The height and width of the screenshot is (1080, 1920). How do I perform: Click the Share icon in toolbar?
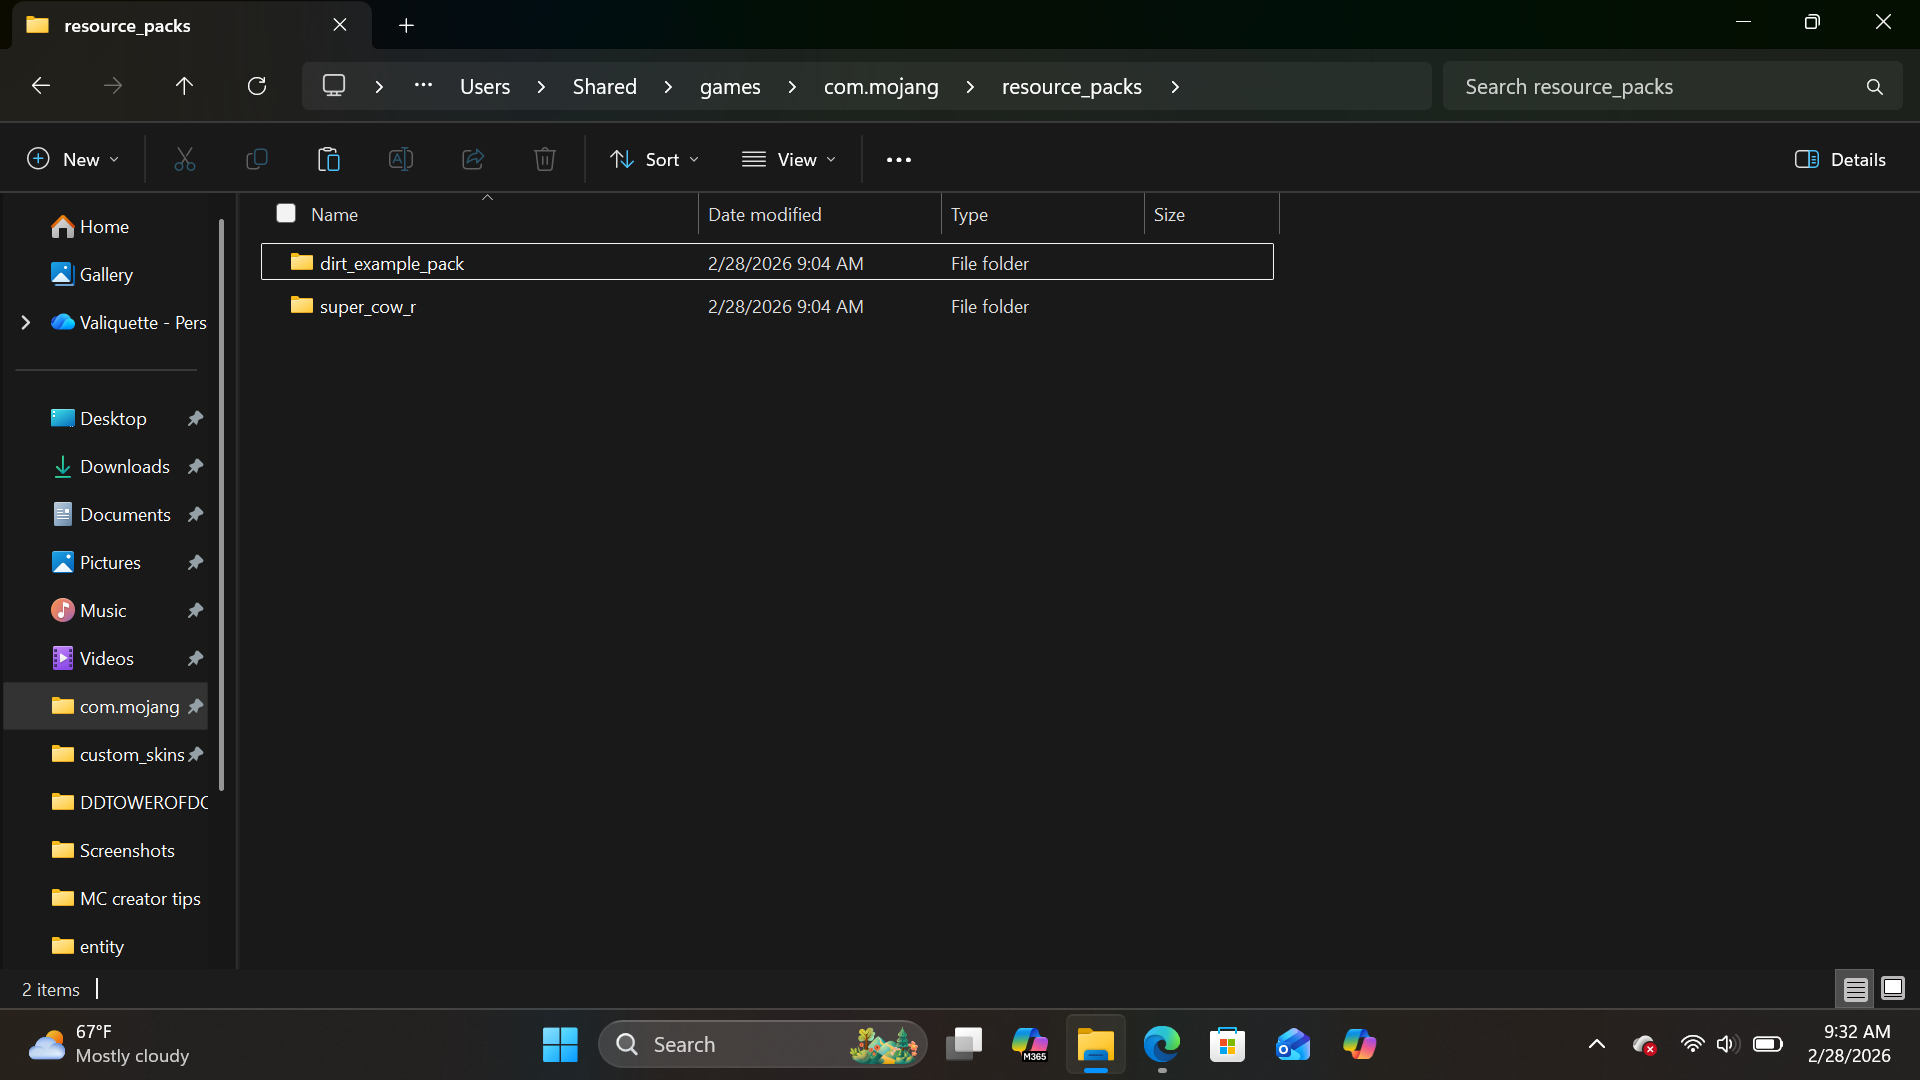(x=473, y=159)
